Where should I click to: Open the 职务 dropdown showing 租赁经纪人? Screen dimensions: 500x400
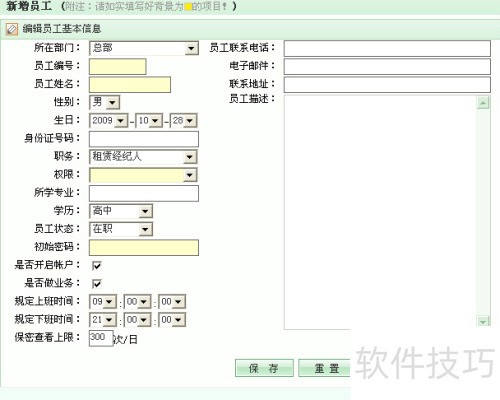(x=143, y=157)
